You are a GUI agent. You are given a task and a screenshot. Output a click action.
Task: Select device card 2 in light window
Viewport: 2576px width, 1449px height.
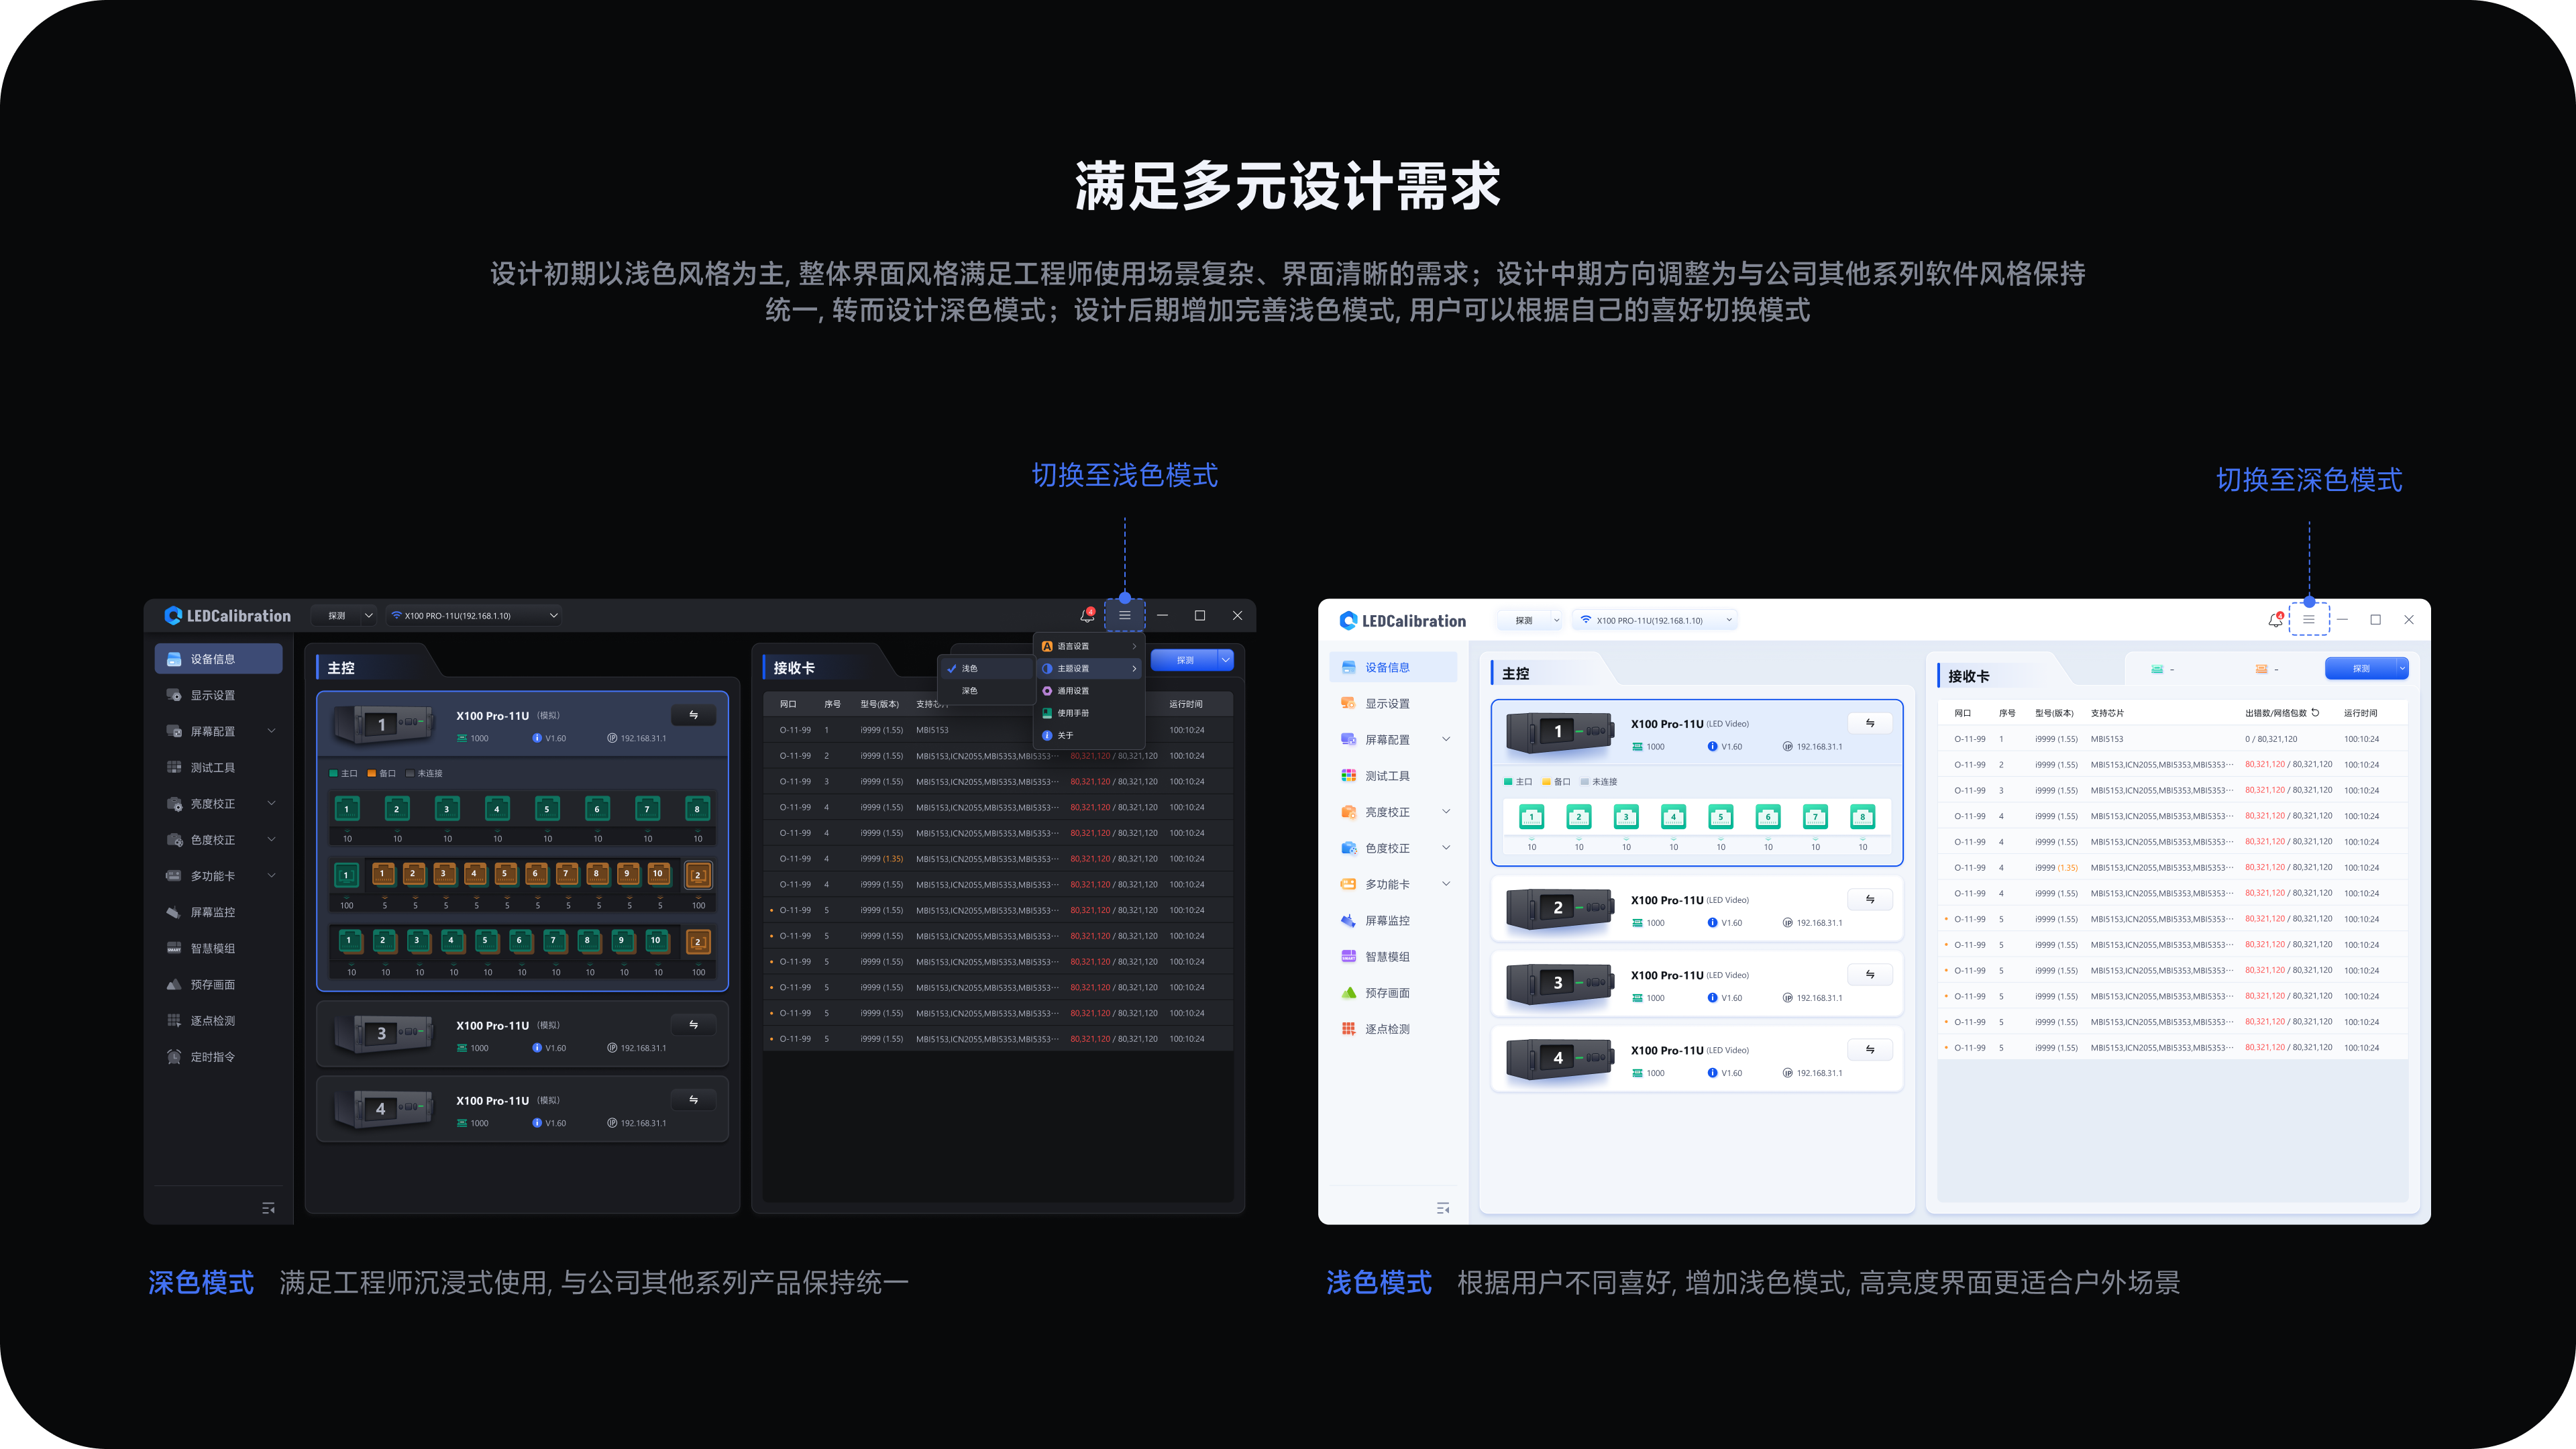pos(1696,908)
